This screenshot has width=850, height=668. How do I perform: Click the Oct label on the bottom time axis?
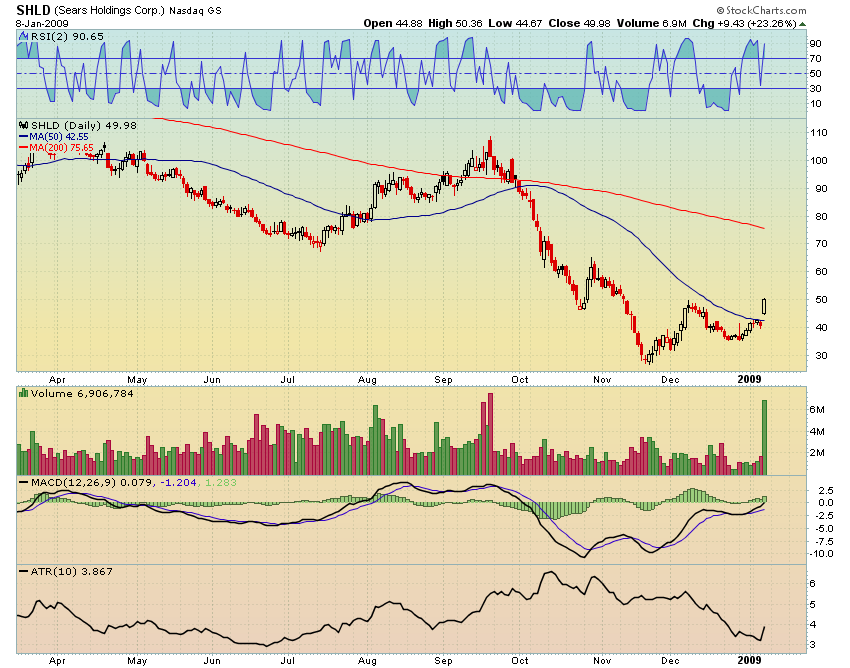click(x=520, y=660)
